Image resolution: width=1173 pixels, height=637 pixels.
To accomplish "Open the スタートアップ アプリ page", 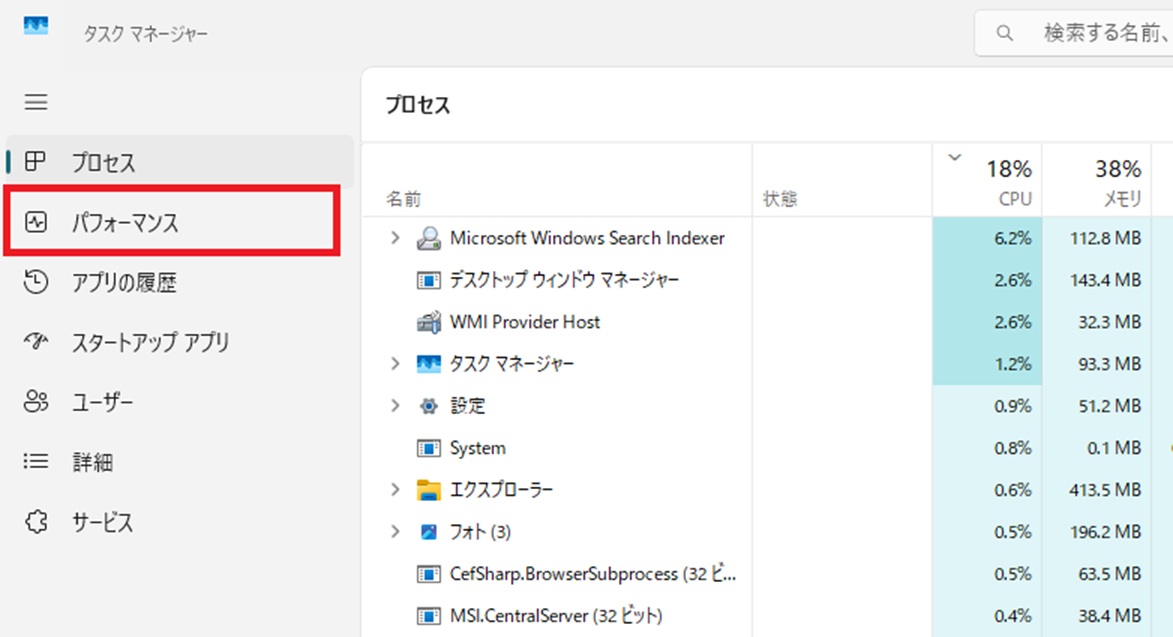I will pyautogui.click(x=180, y=342).
